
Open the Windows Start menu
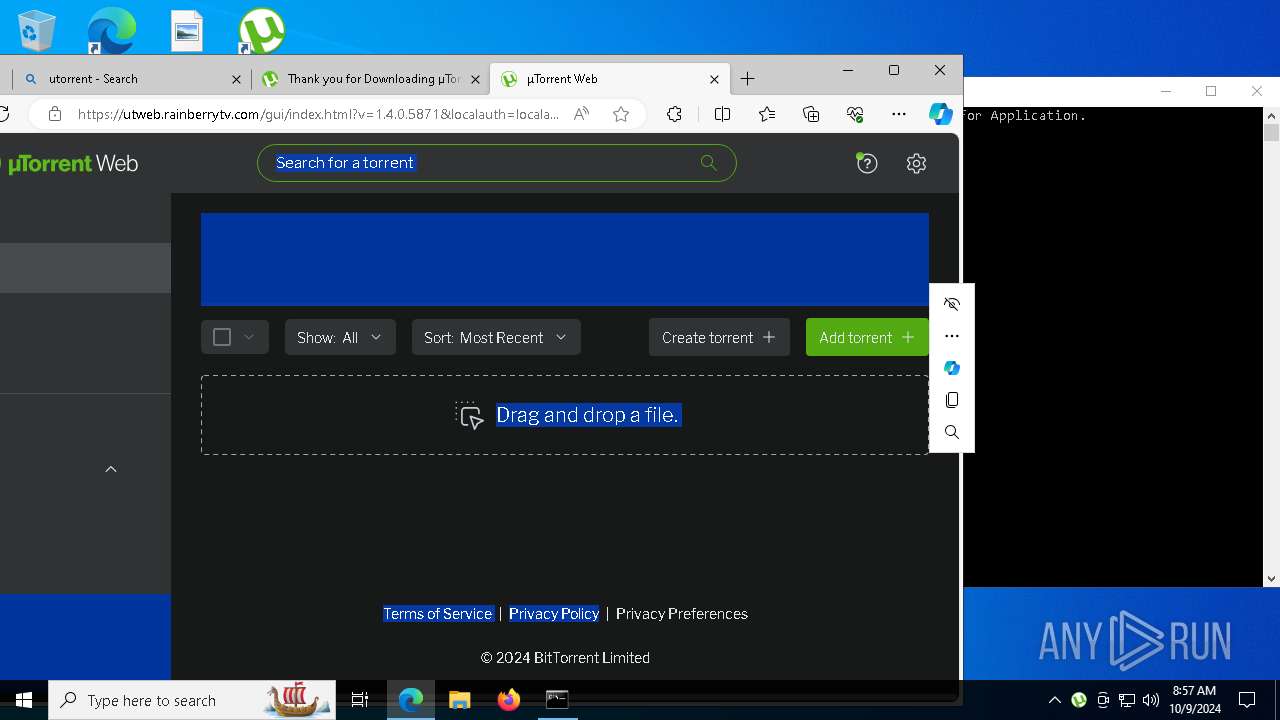(24, 700)
